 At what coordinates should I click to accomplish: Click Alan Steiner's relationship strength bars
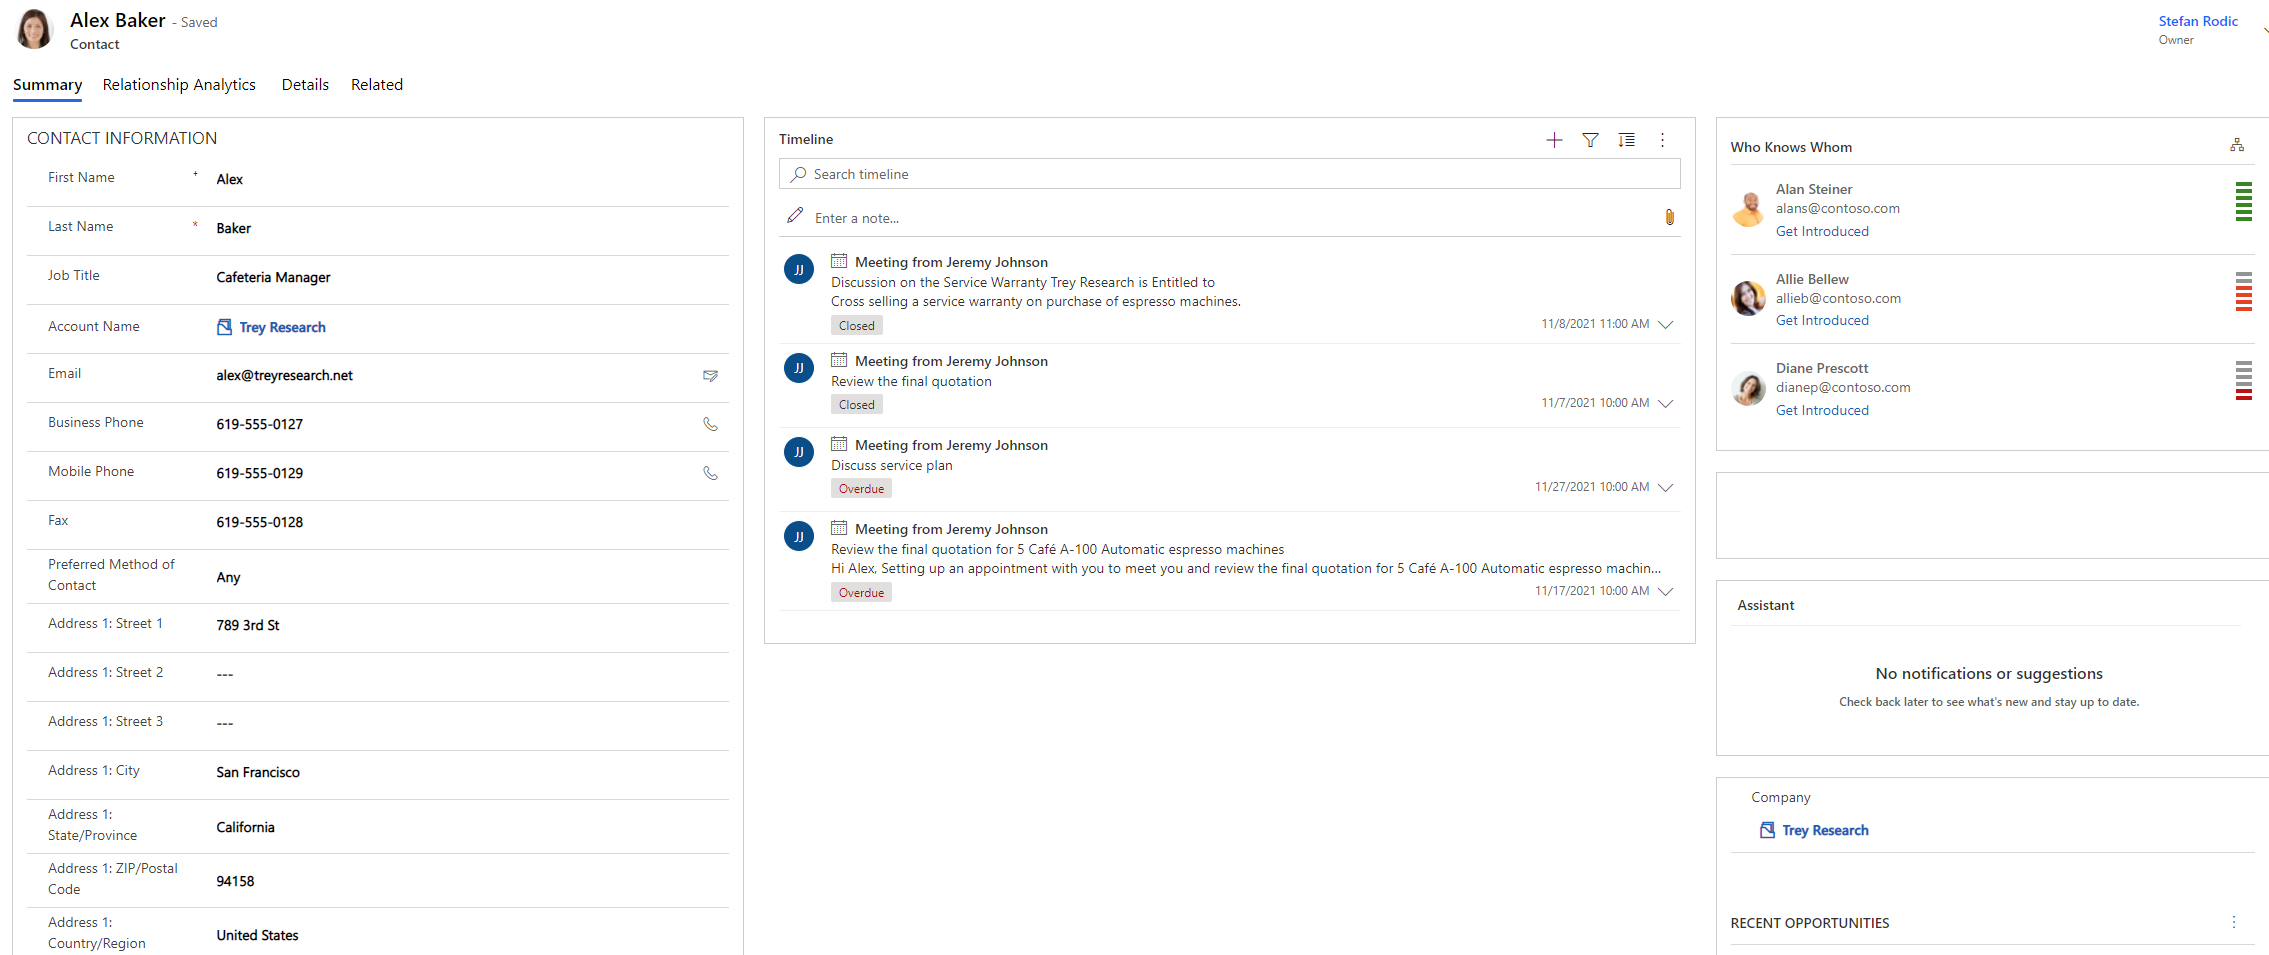(2245, 201)
